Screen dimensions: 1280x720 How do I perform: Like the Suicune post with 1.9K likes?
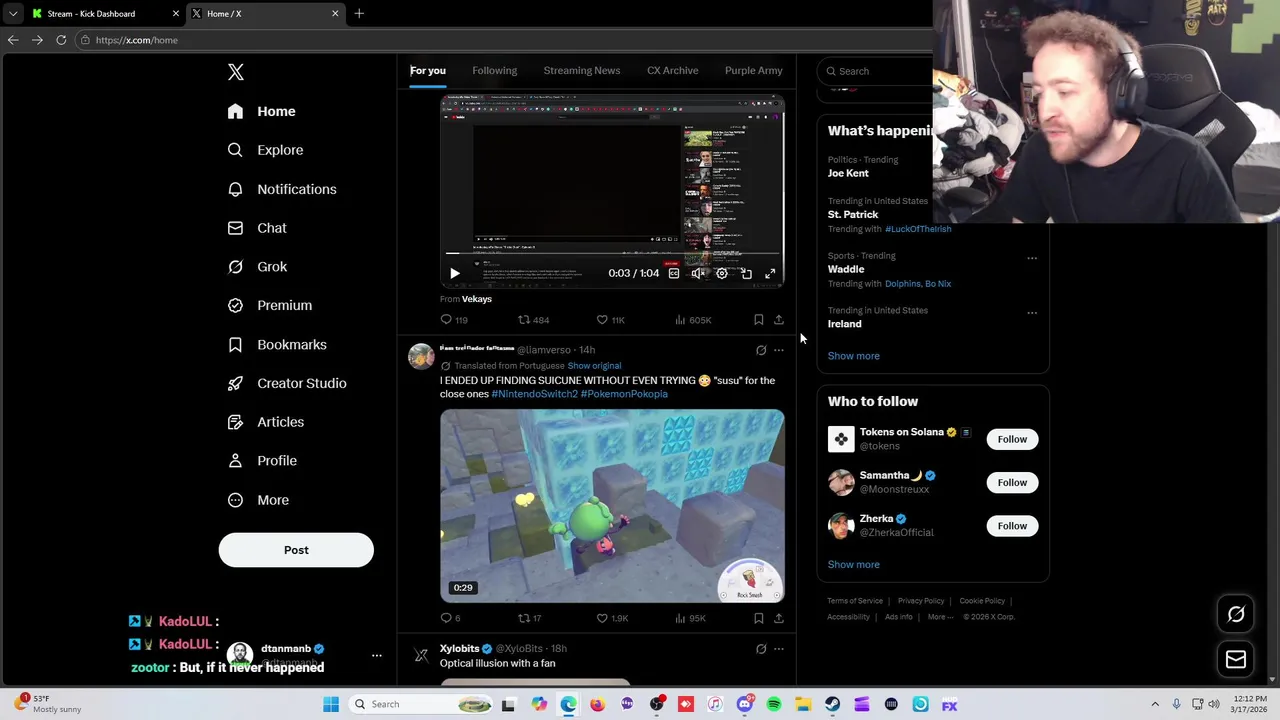coord(612,618)
